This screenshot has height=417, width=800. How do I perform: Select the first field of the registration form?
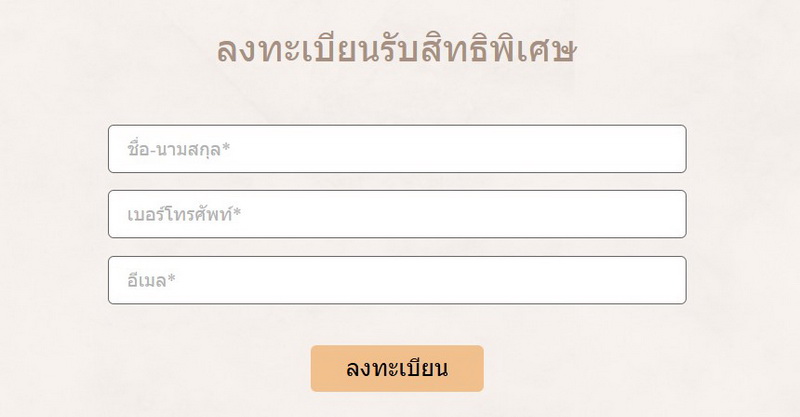click(397, 149)
